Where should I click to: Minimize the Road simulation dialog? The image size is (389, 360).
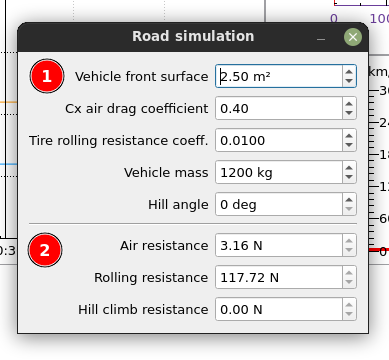coord(321,37)
